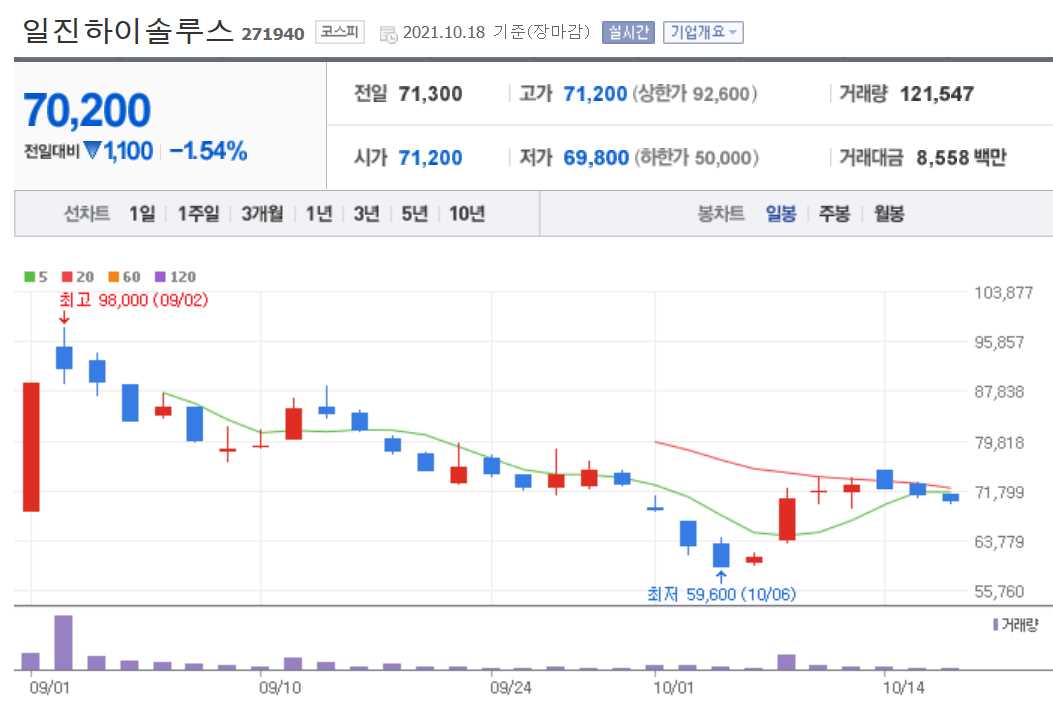
Task: Select the 1년 chart period
Action: 316,213
